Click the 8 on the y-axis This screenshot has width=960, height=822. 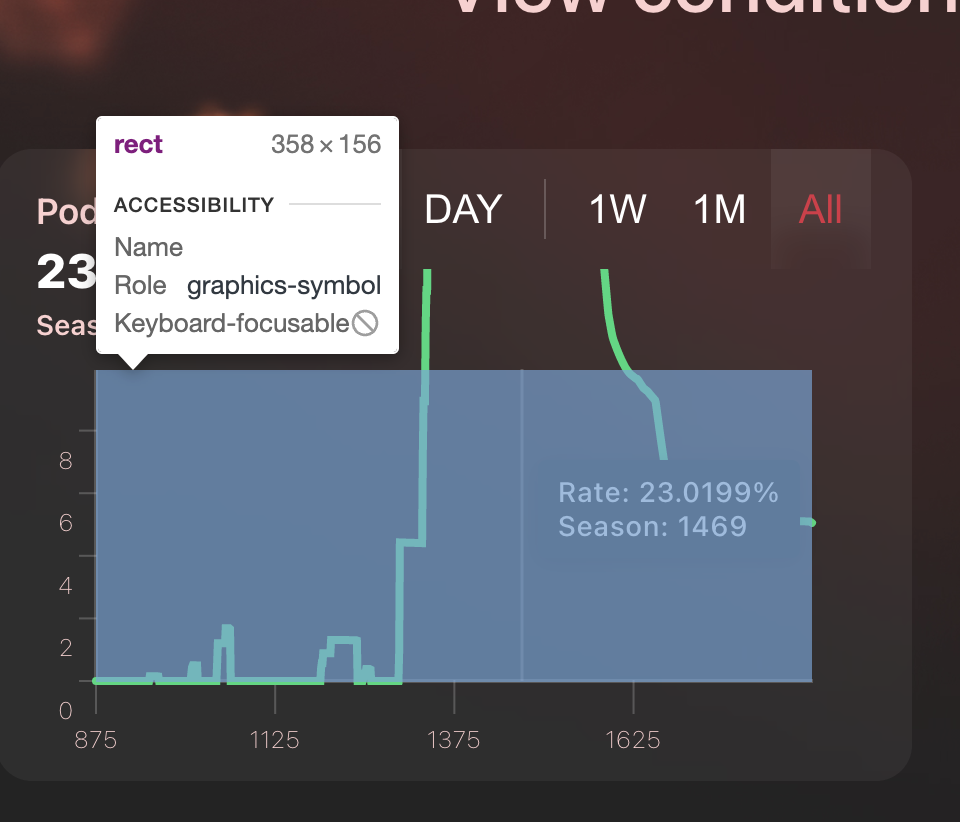(65, 461)
